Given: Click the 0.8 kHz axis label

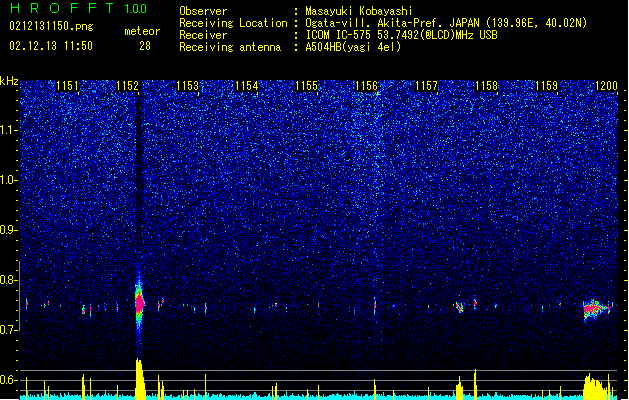Looking at the screenshot, I should (x=9, y=280).
